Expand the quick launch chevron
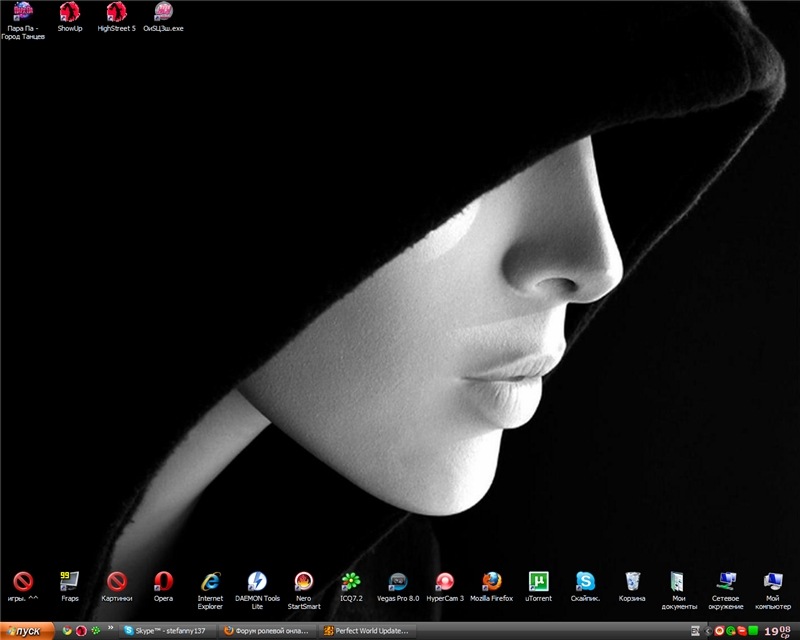The height and width of the screenshot is (640, 800). pos(109,630)
